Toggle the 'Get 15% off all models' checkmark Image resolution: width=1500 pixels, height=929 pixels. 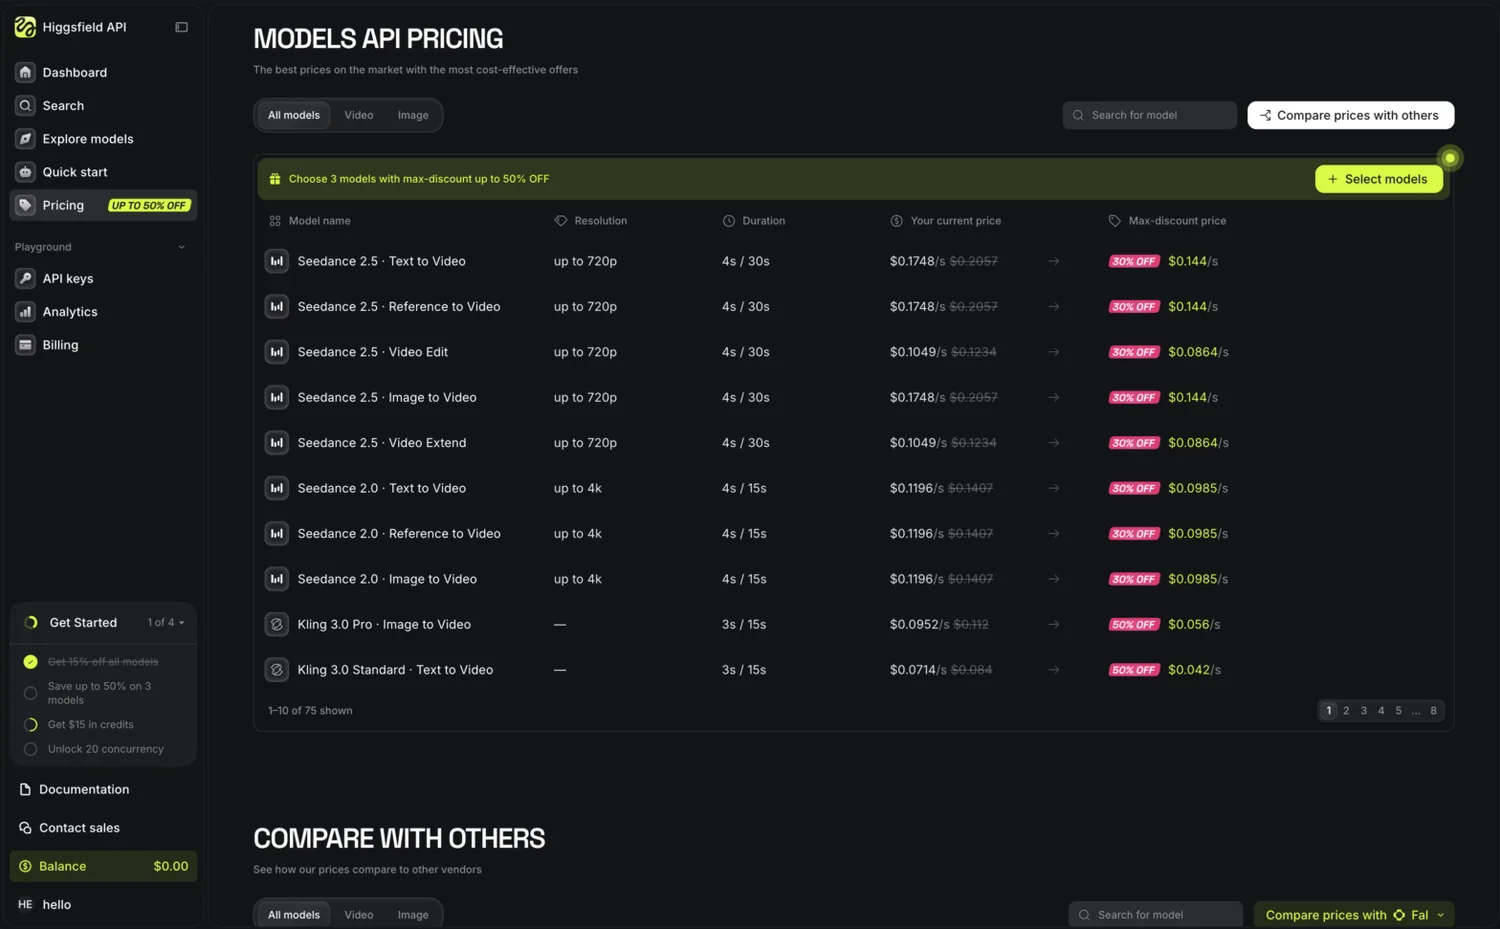click(30, 662)
